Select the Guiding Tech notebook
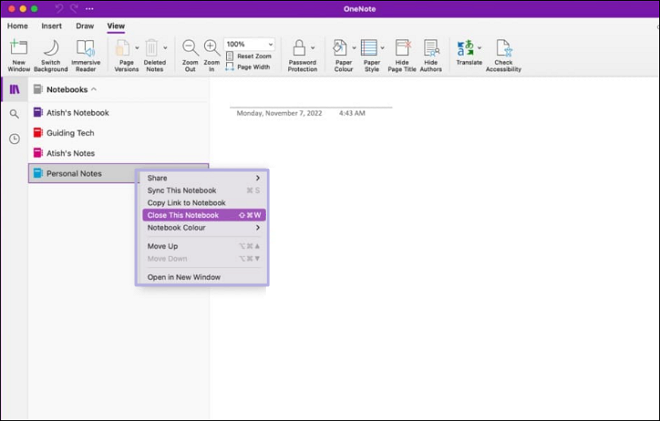The height and width of the screenshot is (421, 660). pos(70,133)
